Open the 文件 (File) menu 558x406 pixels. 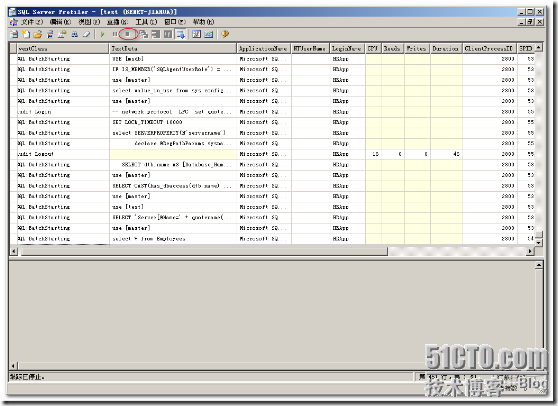click(x=31, y=22)
